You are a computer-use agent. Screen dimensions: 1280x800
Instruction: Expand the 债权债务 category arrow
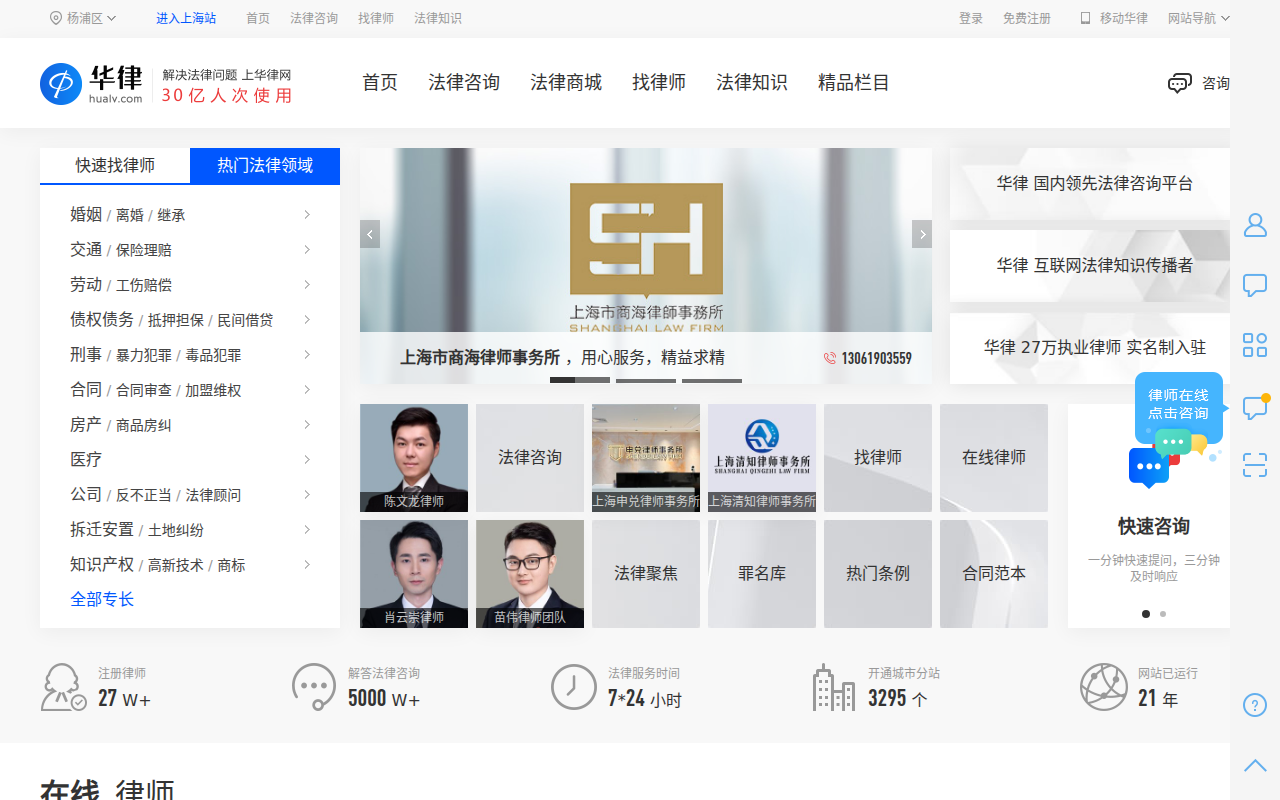click(x=307, y=320)
